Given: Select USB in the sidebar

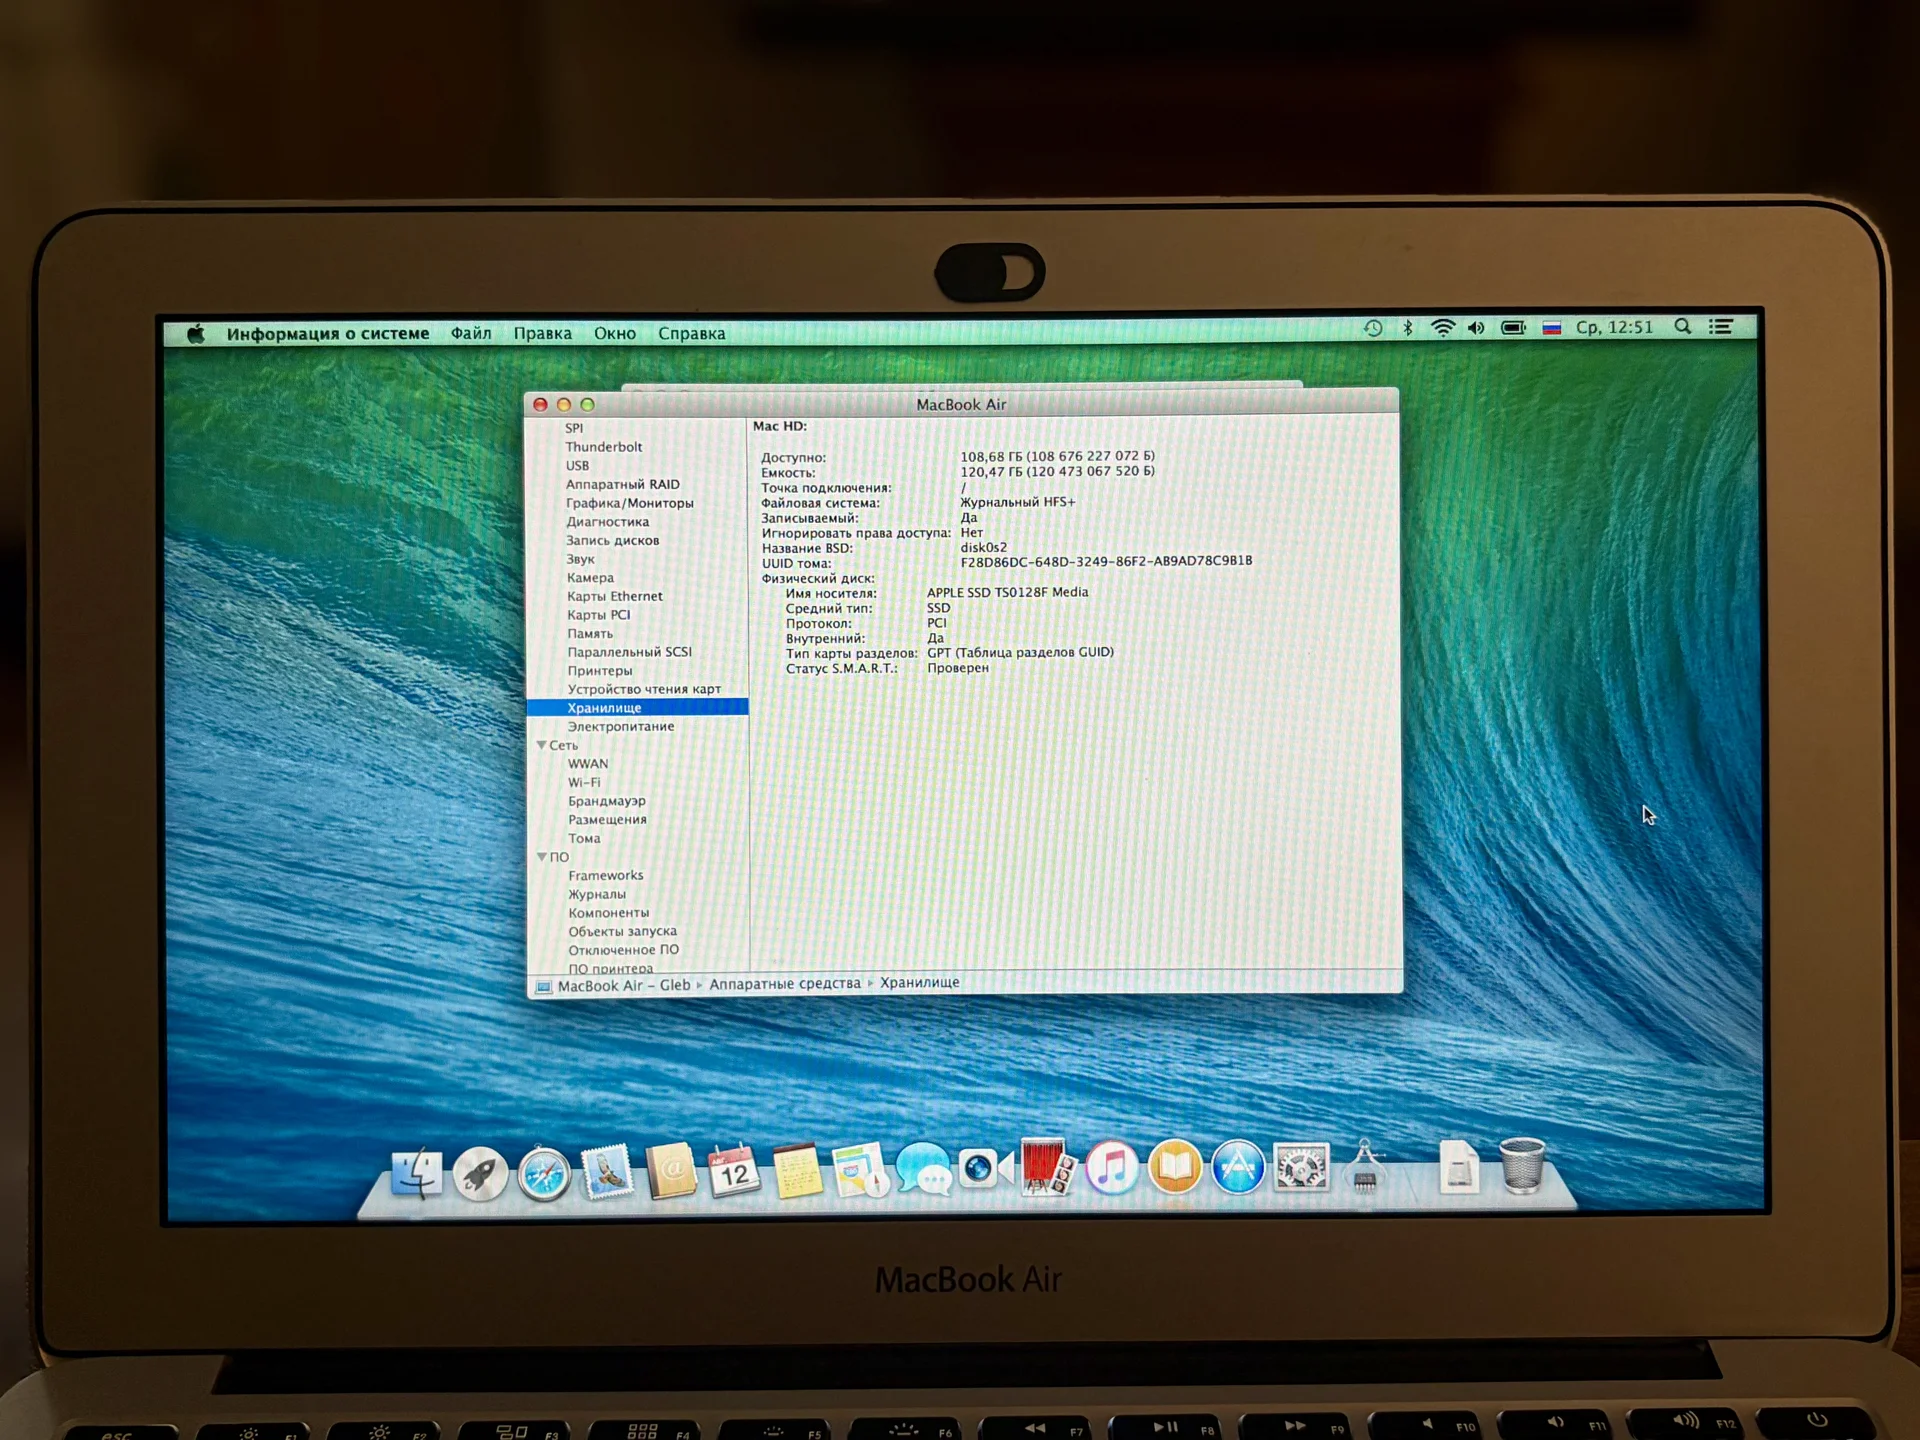Looking at the screenshot, I should pyautogui.click(x=577, y=465).
